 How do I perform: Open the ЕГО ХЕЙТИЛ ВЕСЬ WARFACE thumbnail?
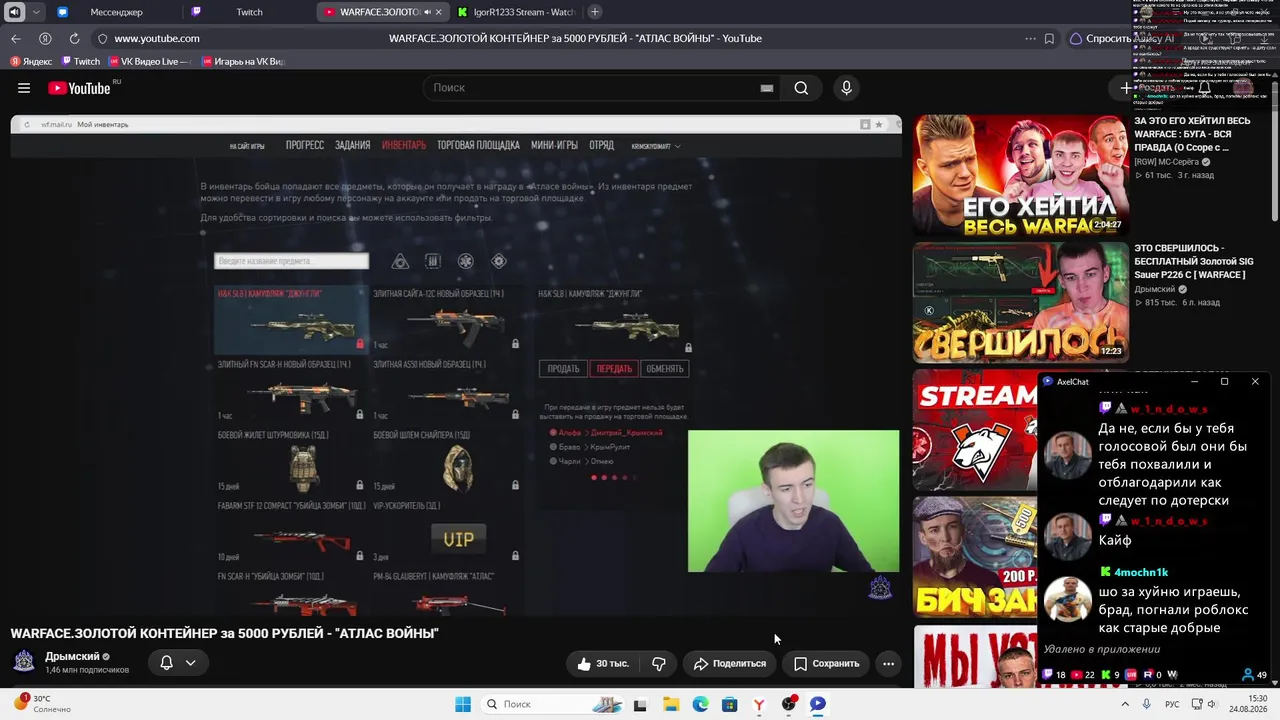click(x=1020, y=176)
